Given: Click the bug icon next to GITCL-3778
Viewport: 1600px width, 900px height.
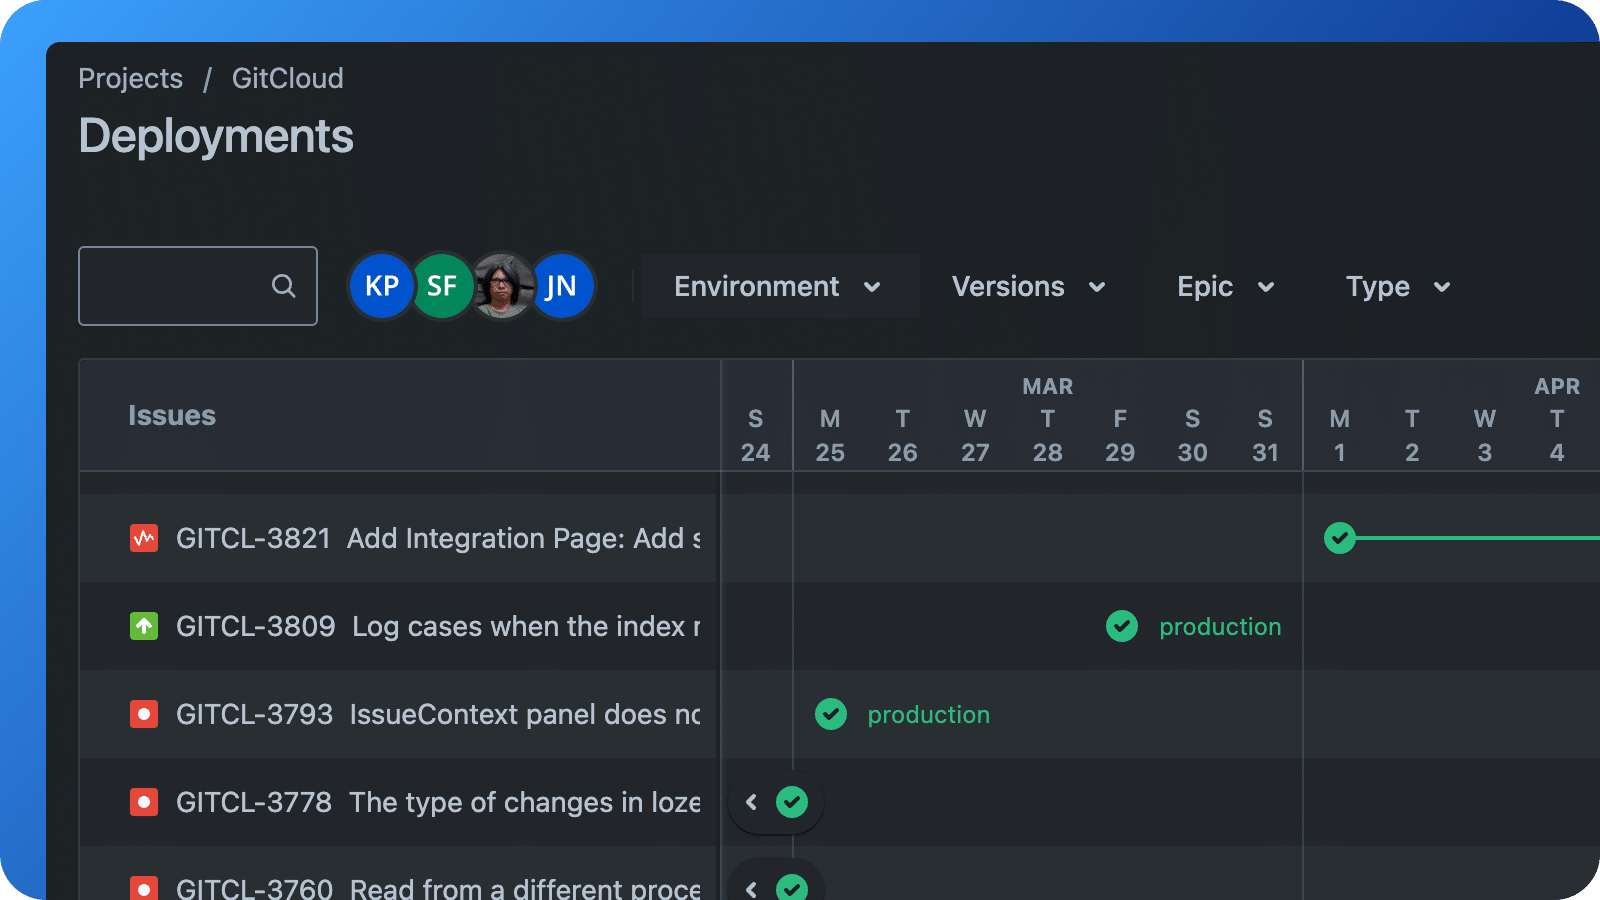Looking at the screenshot, I should (143, 802).
